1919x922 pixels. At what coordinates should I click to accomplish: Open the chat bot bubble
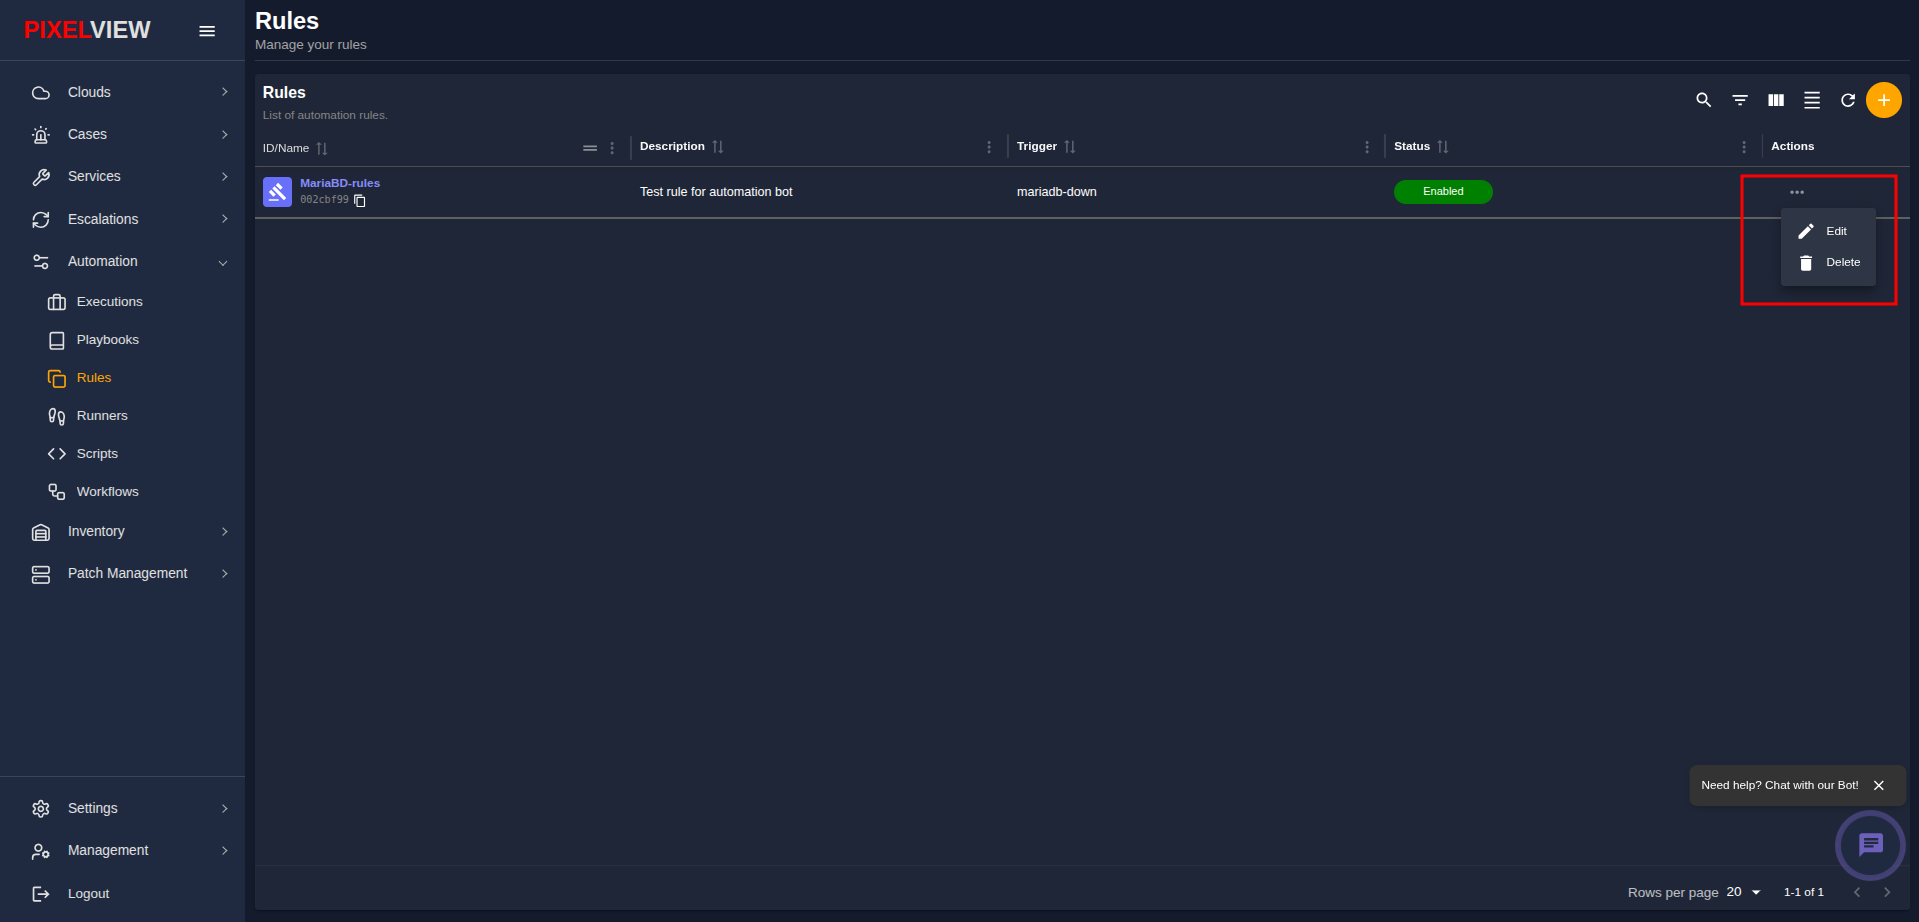point(1870,845)
